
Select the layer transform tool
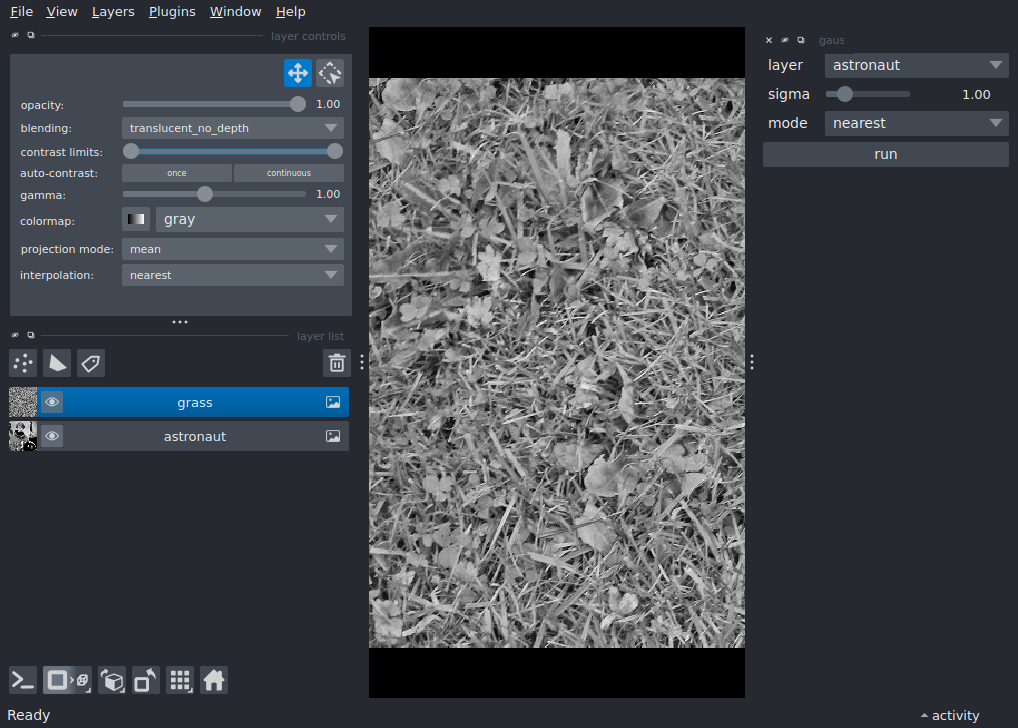pyautogui.click(x=329, y=72)
